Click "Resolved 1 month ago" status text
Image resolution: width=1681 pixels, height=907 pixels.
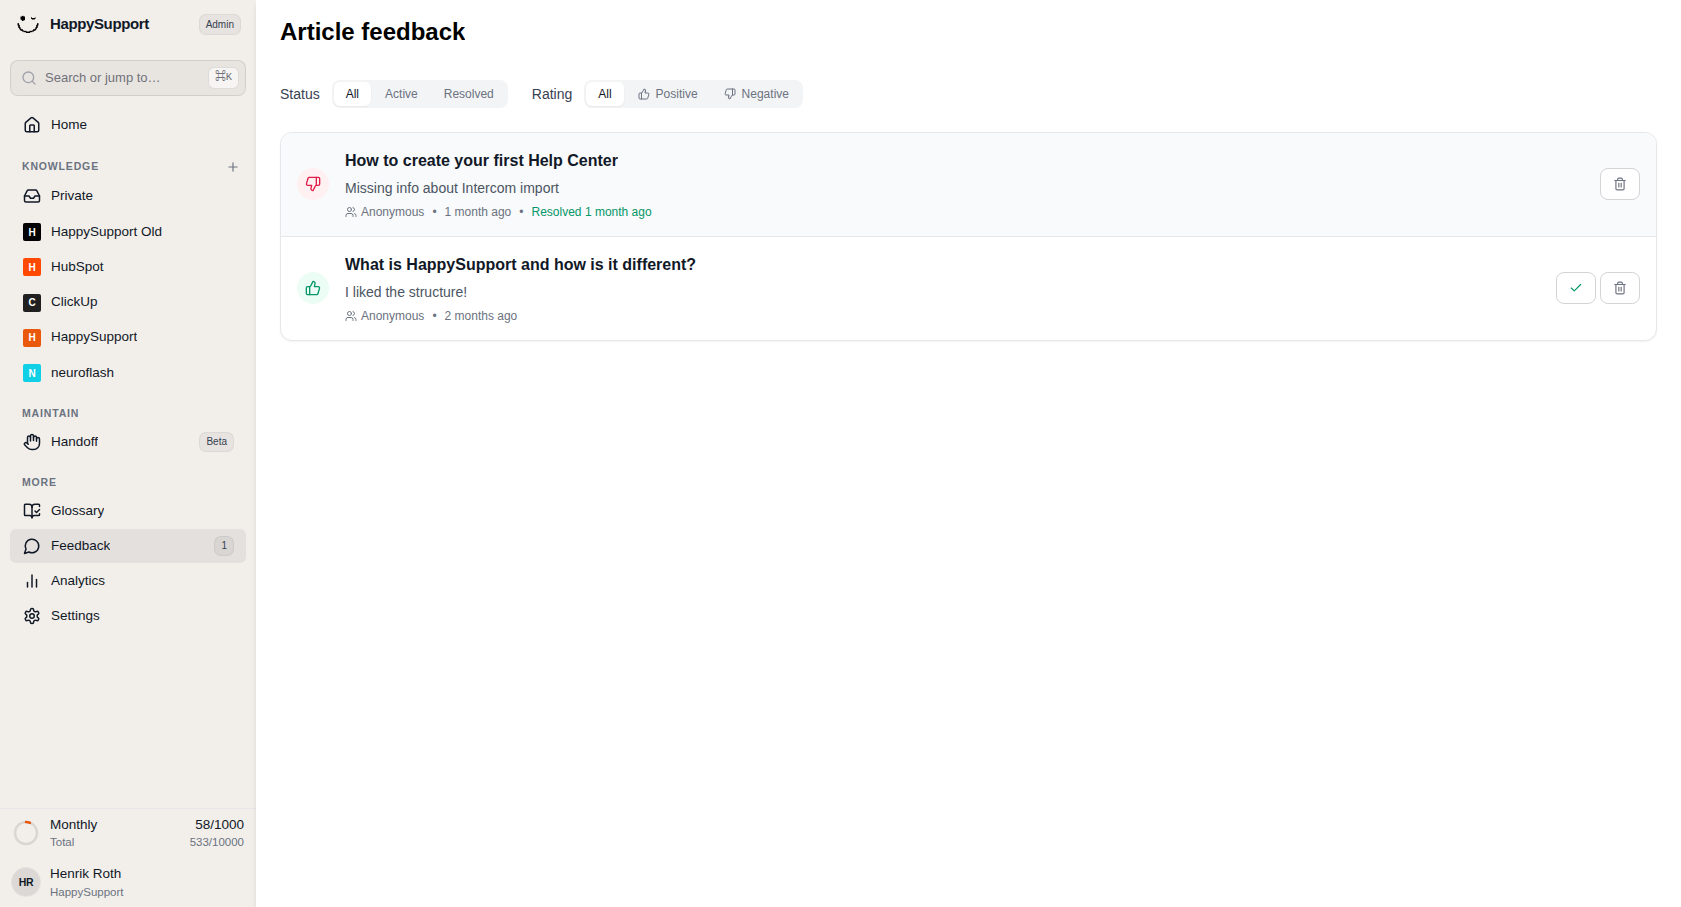click(591, 212)
